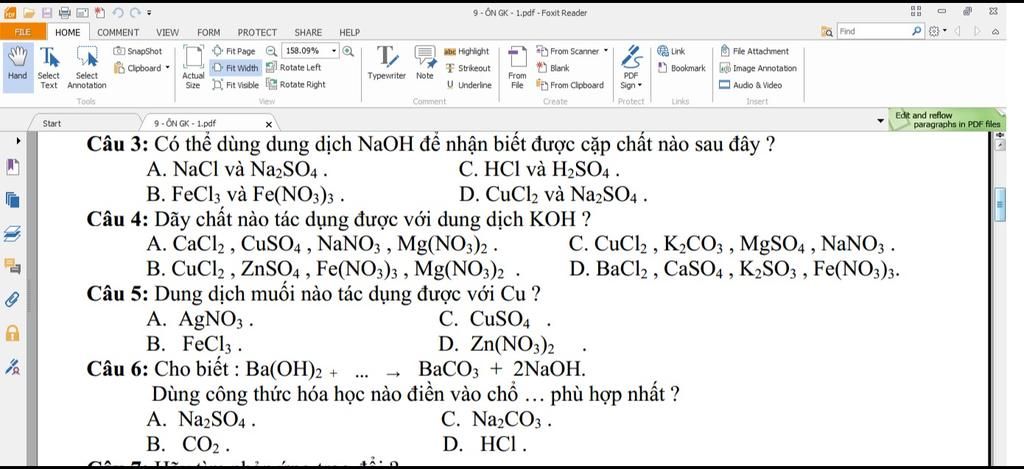
Task: Open the Bookmarks side panel
Action: tap(12, 167)
